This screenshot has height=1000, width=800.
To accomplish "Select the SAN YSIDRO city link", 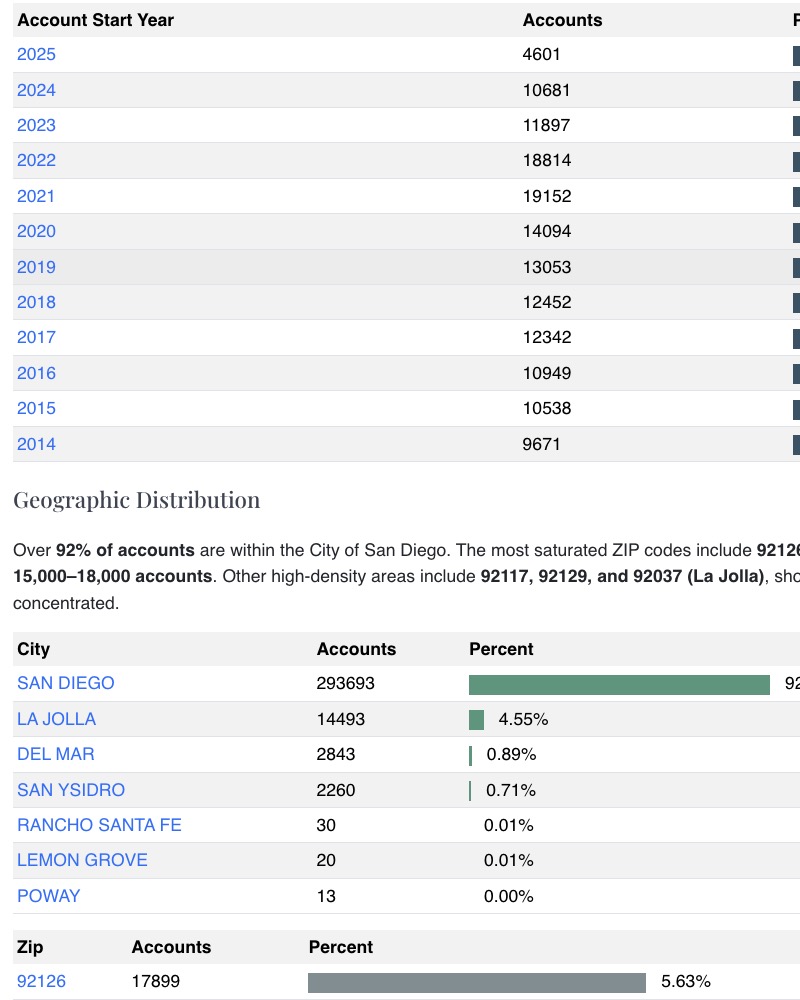I will (71, 790).
